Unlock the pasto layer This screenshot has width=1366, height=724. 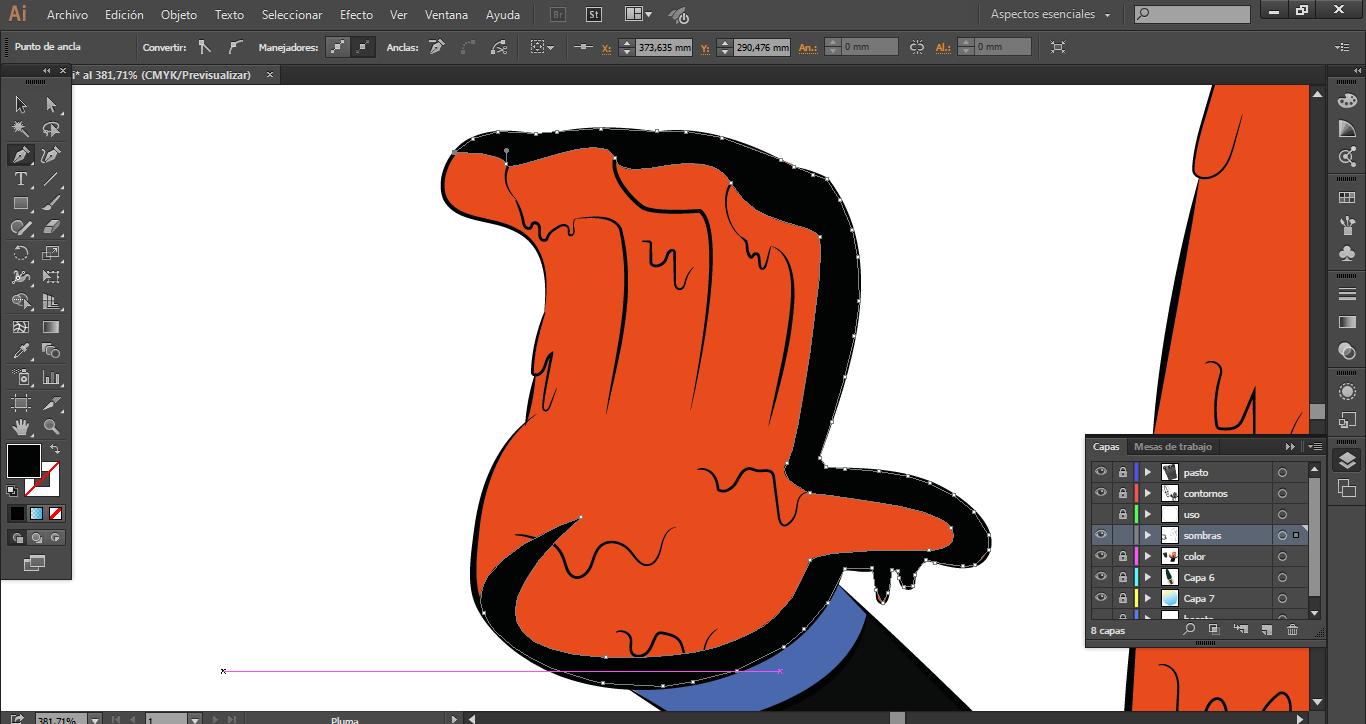tap(1123, 472)
